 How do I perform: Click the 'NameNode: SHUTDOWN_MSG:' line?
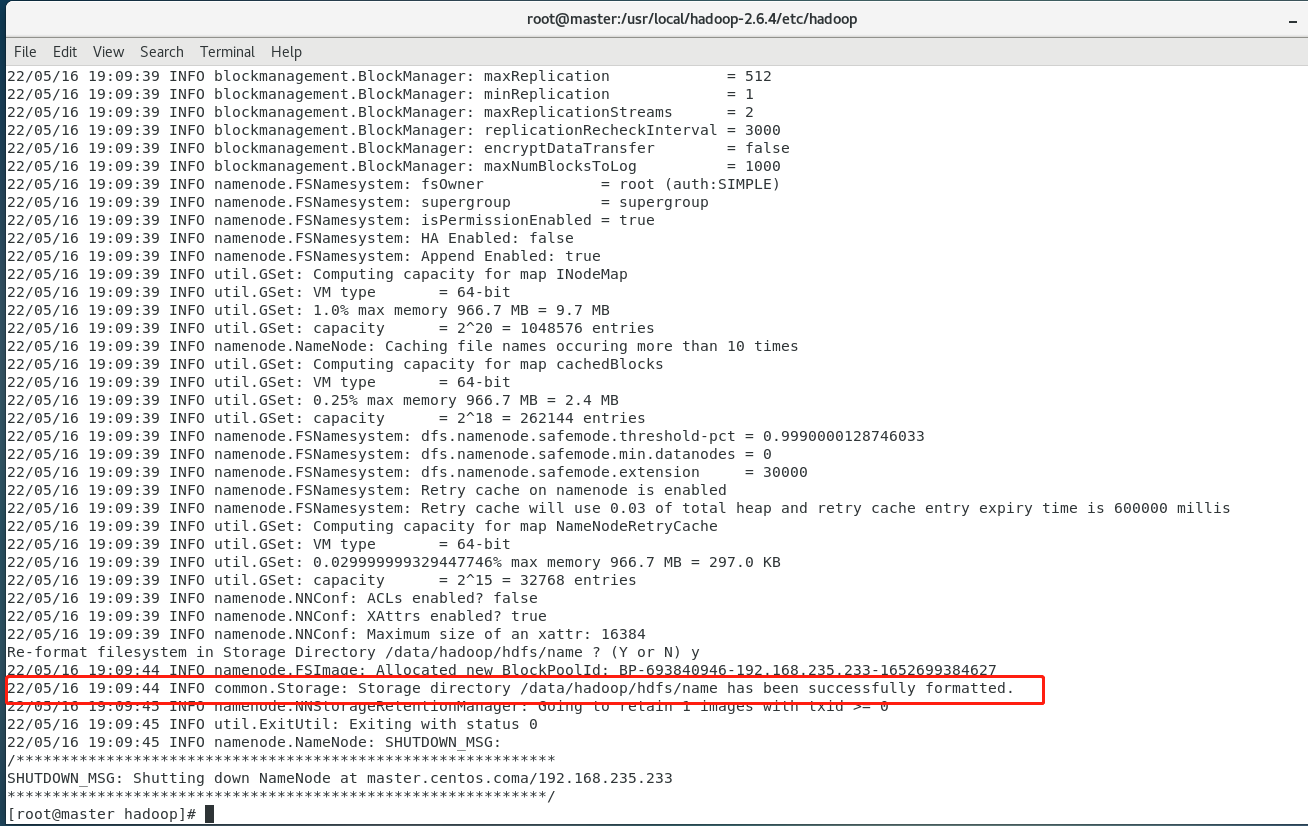point(254,742)
